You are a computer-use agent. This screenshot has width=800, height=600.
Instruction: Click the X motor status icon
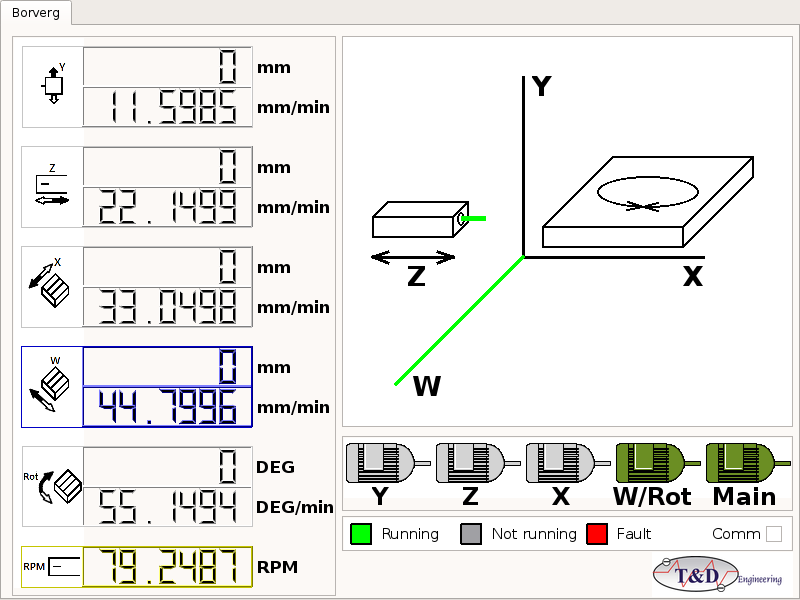click(564, 464)
